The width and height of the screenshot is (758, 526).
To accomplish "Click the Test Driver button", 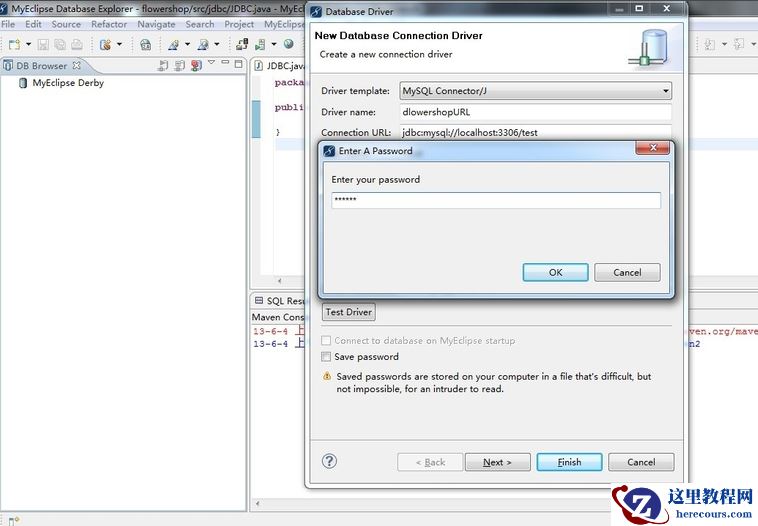I will tap(349, 312).
